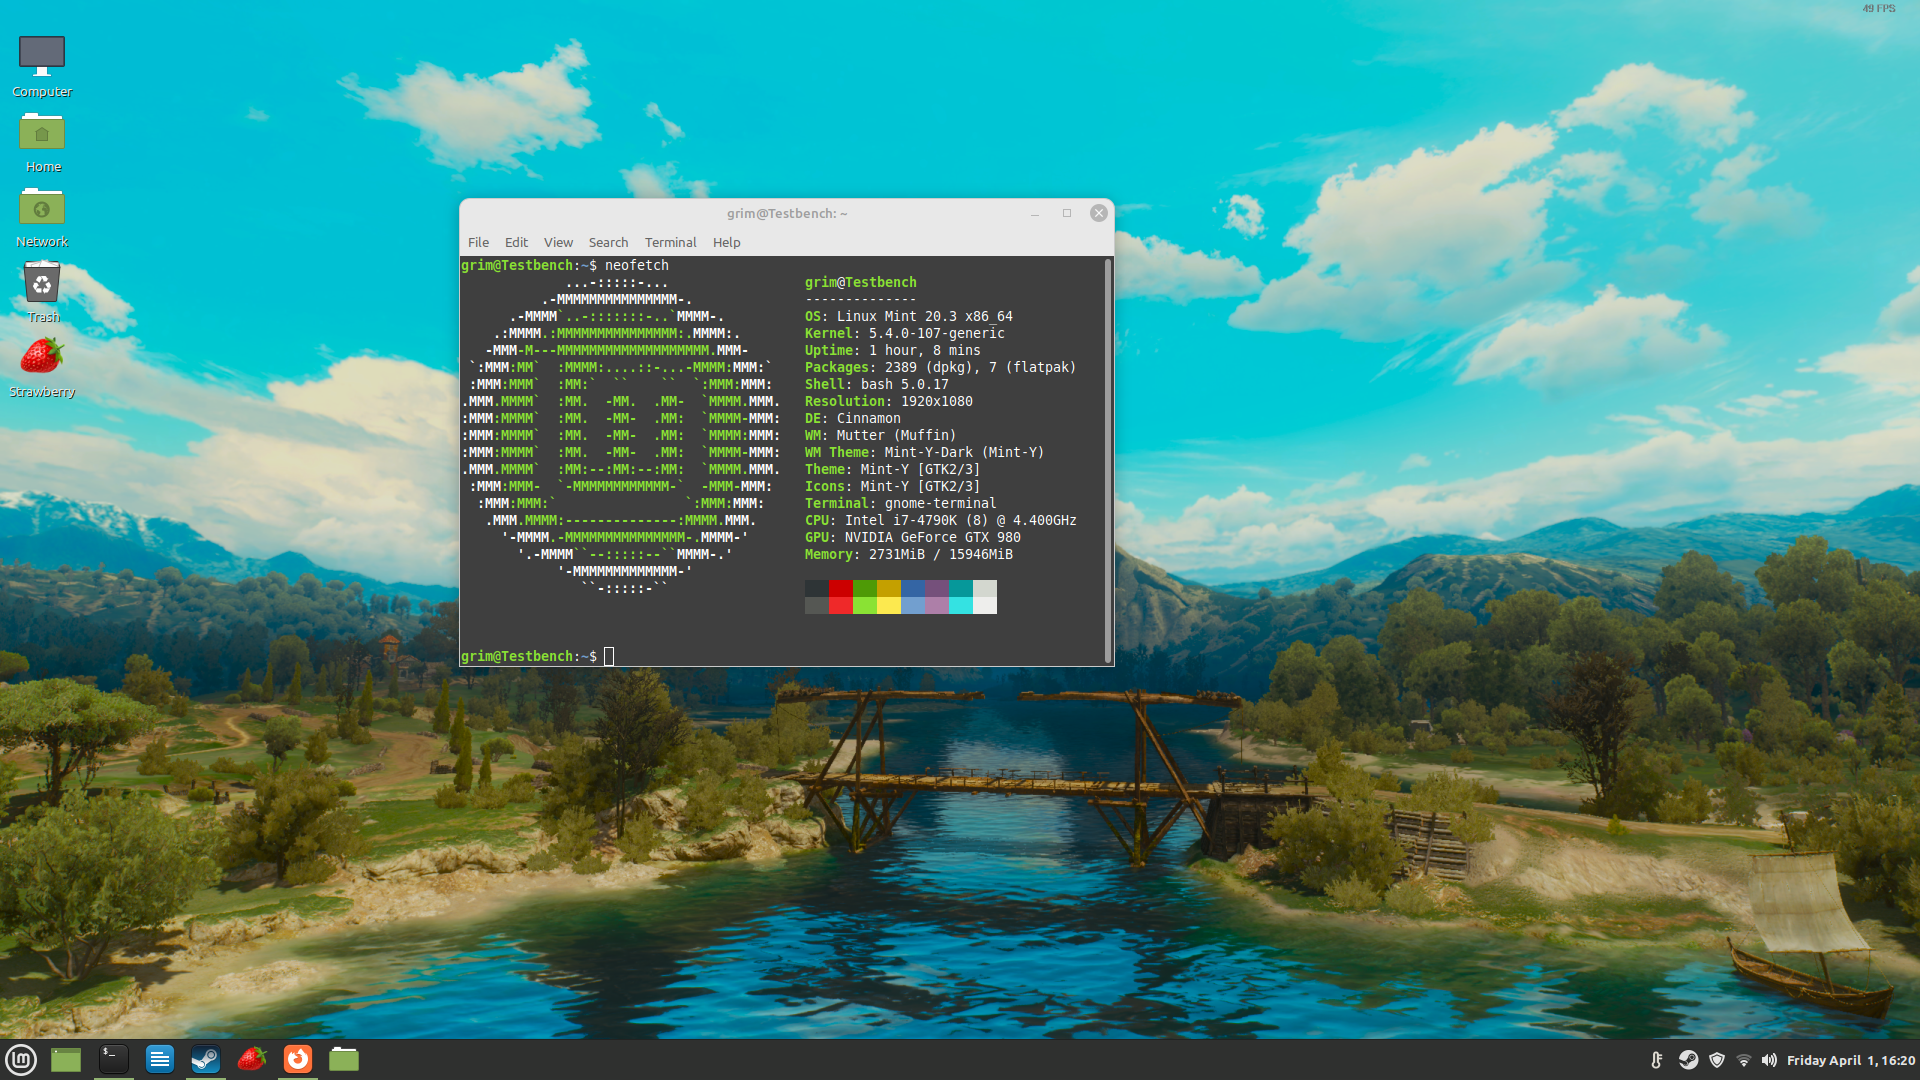The image size is (1920, 1080).
Task: Open the terminal Search menu
Action: (x=608, y=242)
